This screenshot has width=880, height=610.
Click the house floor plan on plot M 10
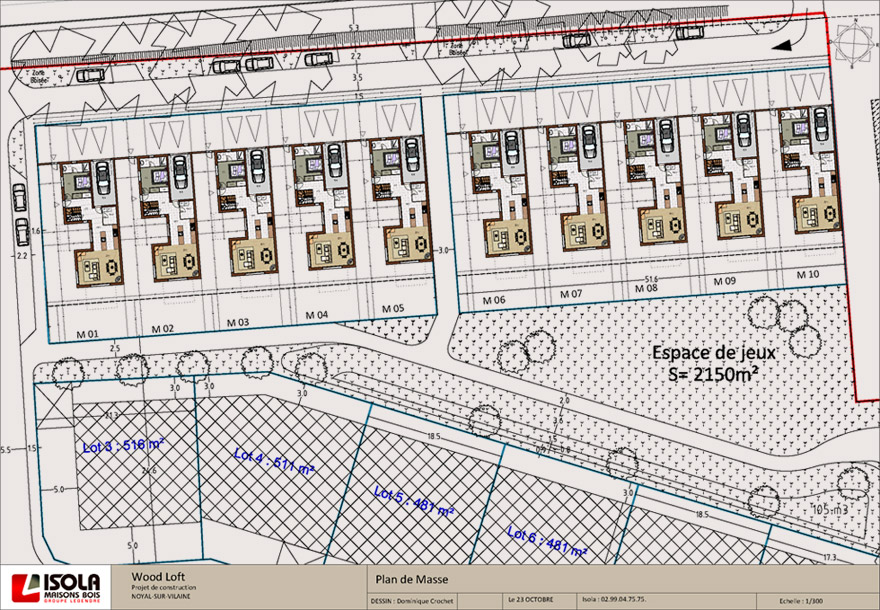click(810, 170)
